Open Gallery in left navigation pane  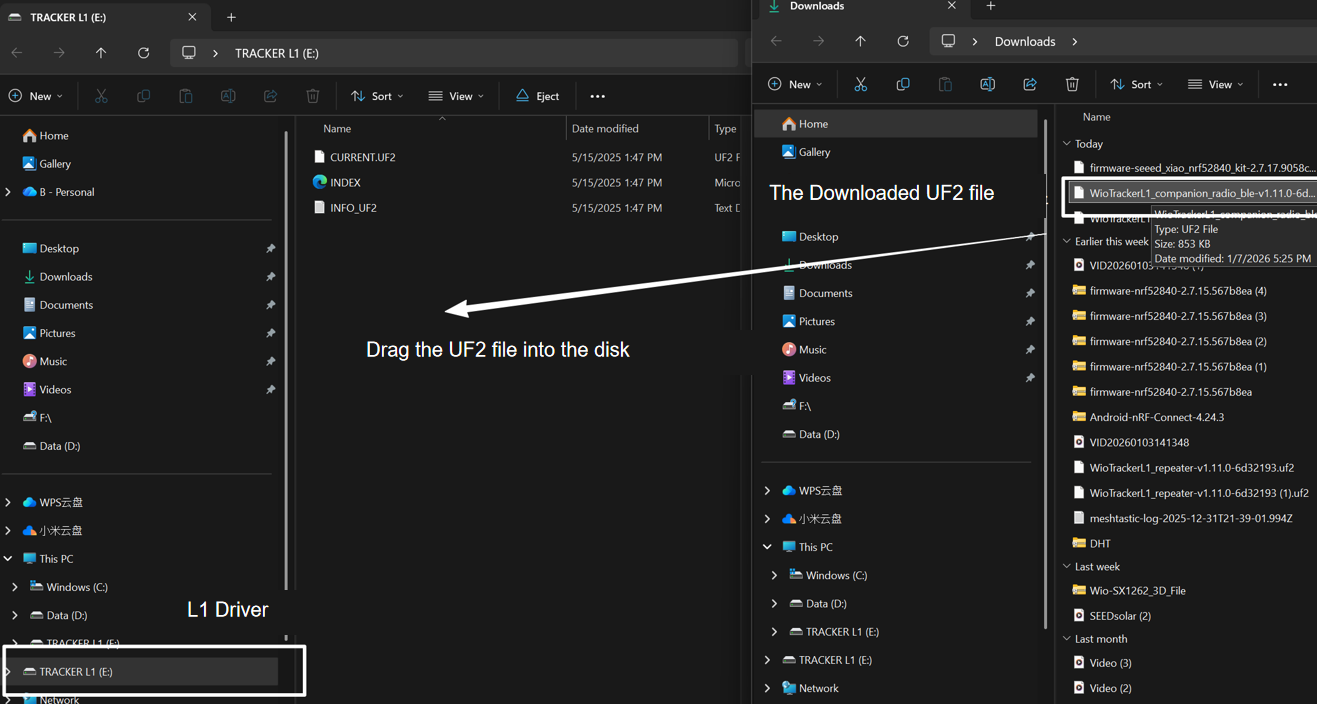pyautogui.click(x=54, y=163)
